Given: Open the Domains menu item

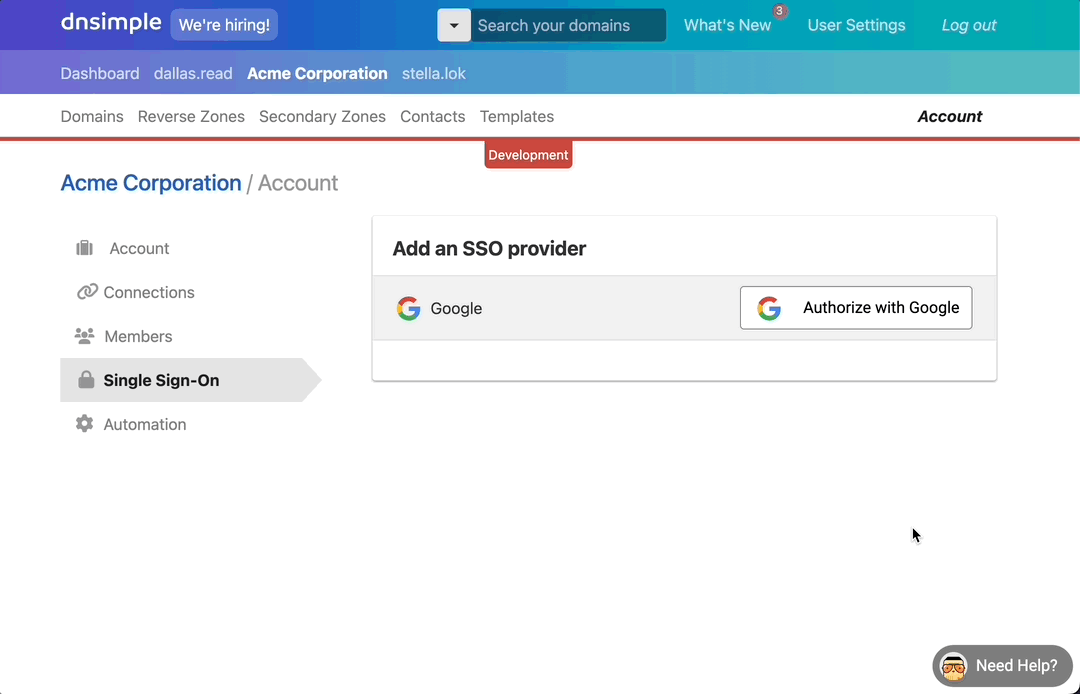Looking at the screenshot, I should (x=92, y=117).
